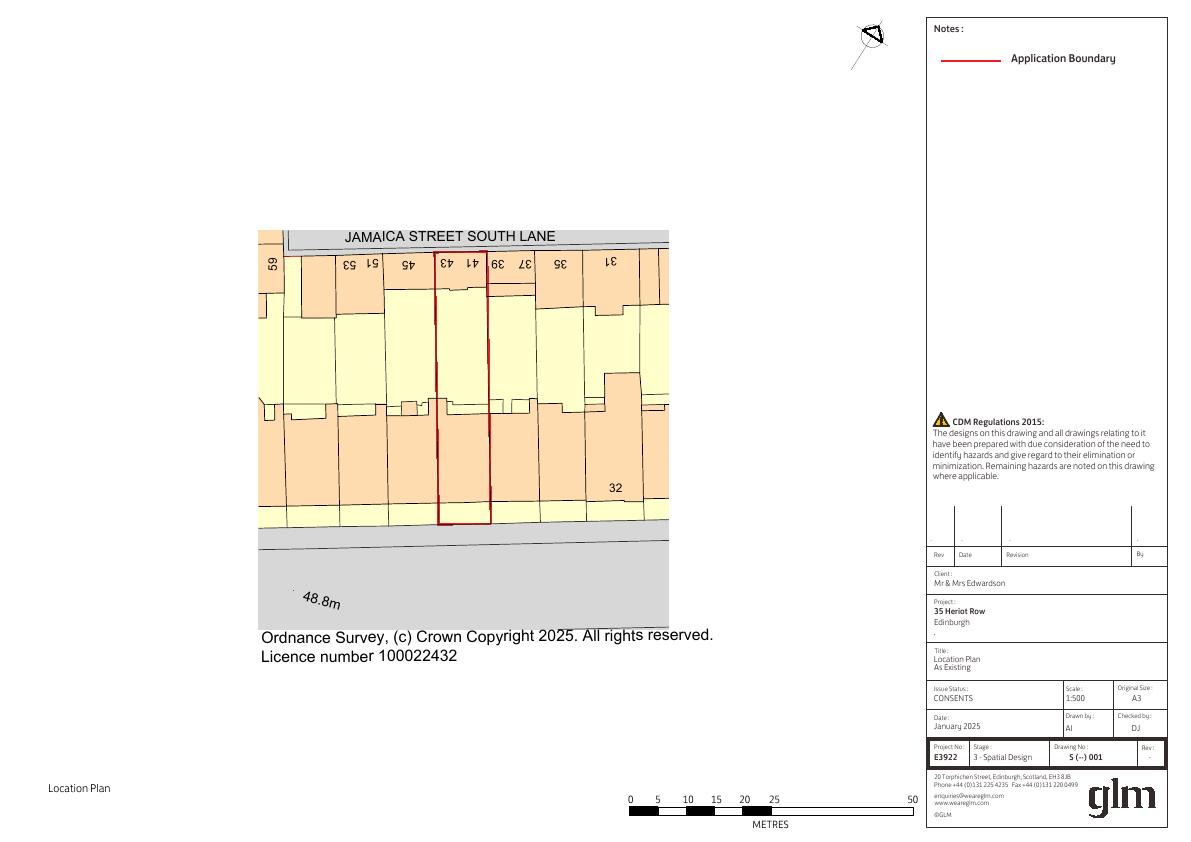This screenshot has height=842, width=1191.
Task: Click house number 41 on the map
Action: click(472, 263)
